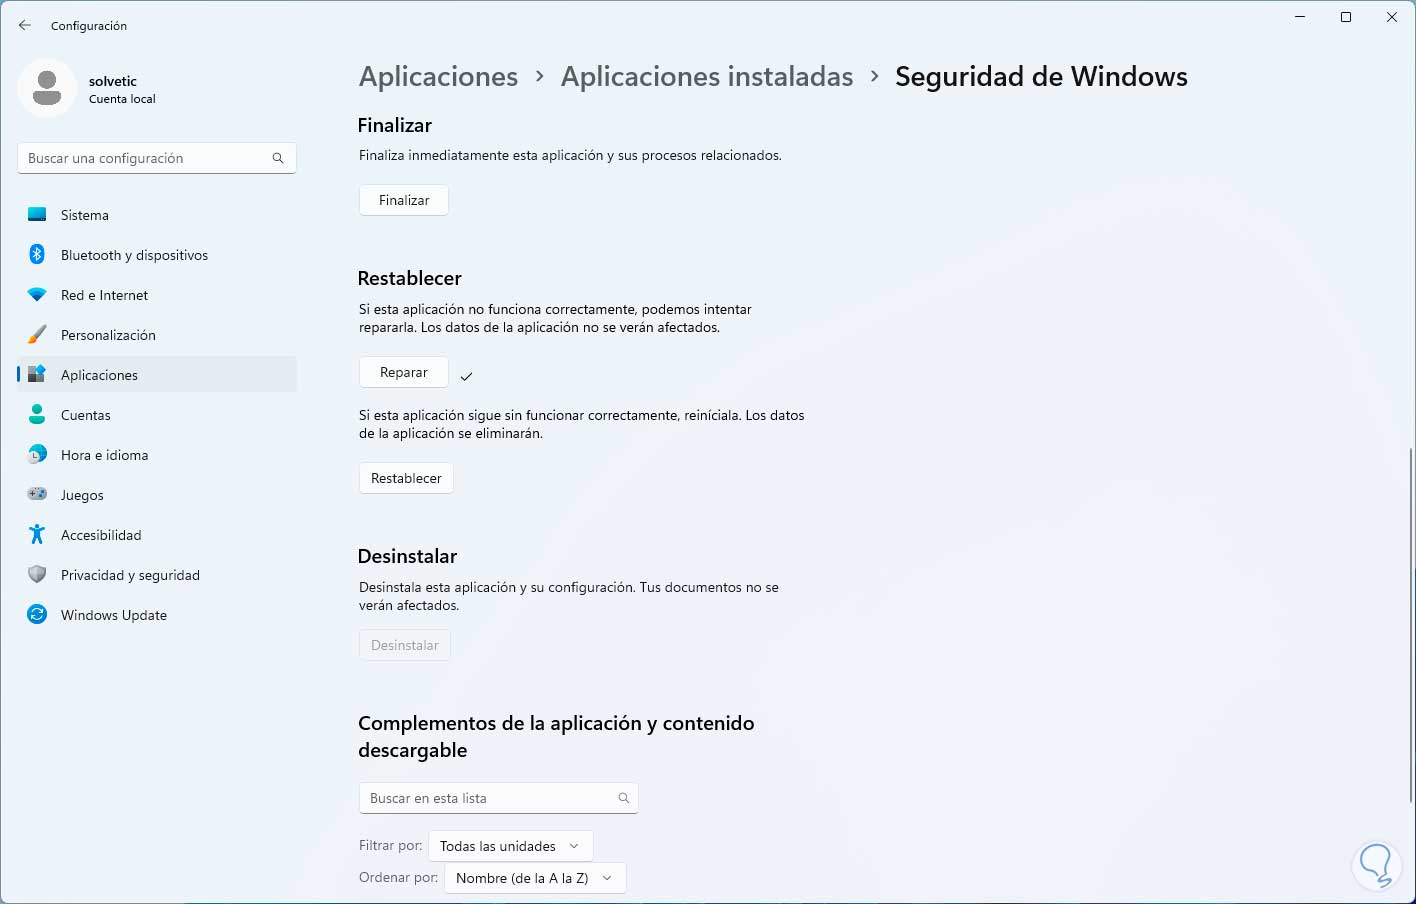Image resolution: width=1416 pixels, height=904 pixels.
Task: Click the solvetic account name
Action: coord(113,81)
